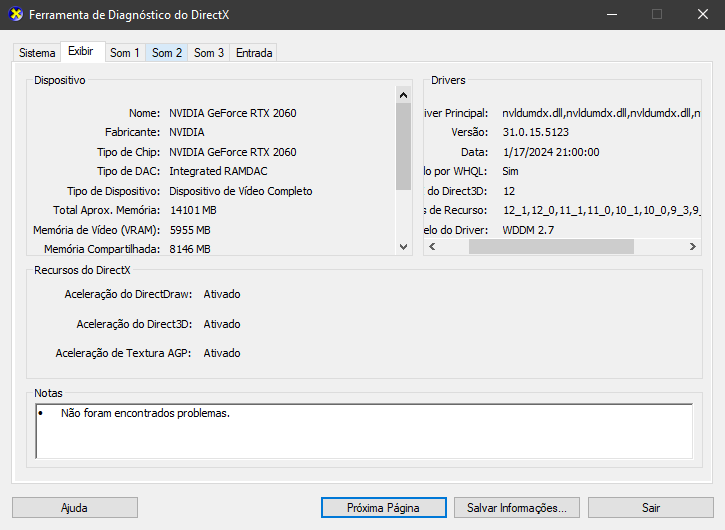Viewport: 725px width, 530px height.
Task: Click the Memória de Vídeo value 5955 MB
Action: 190,230
